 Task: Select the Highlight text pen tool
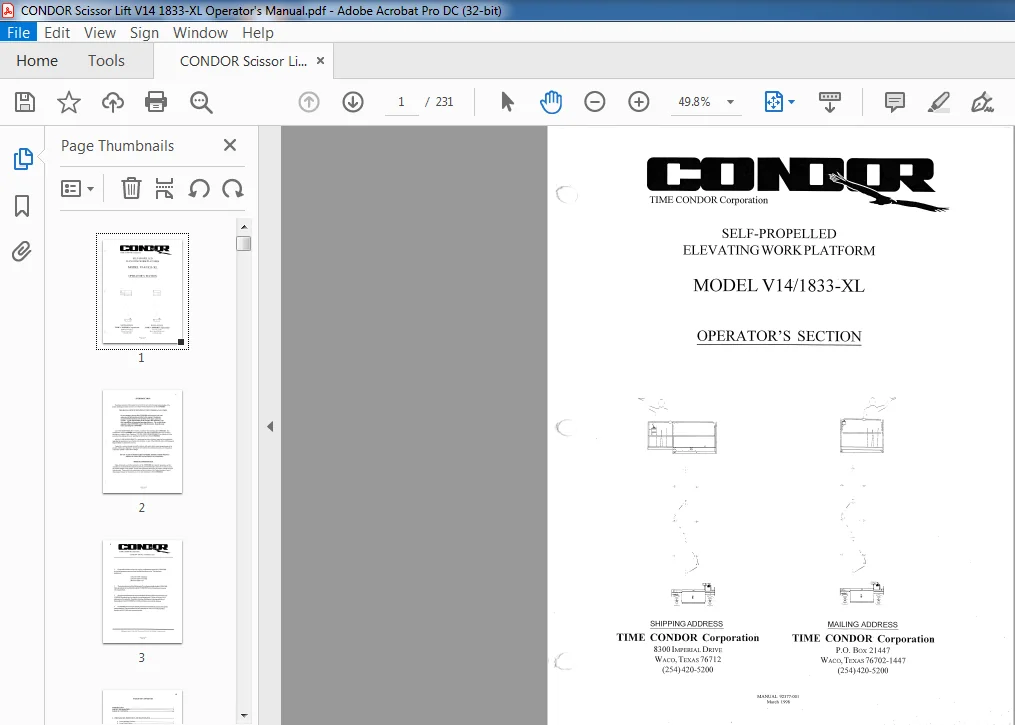(939, 102)
